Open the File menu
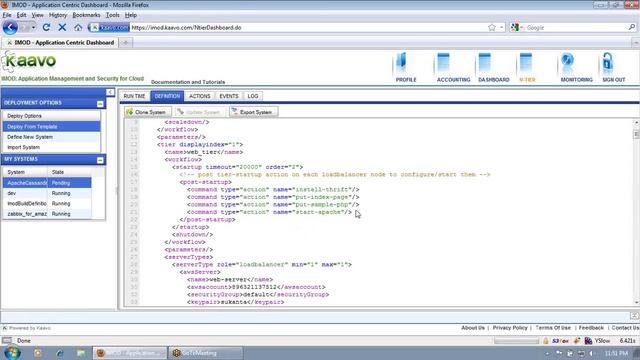This screenshot has height=360, width=640. pos(7,15)
